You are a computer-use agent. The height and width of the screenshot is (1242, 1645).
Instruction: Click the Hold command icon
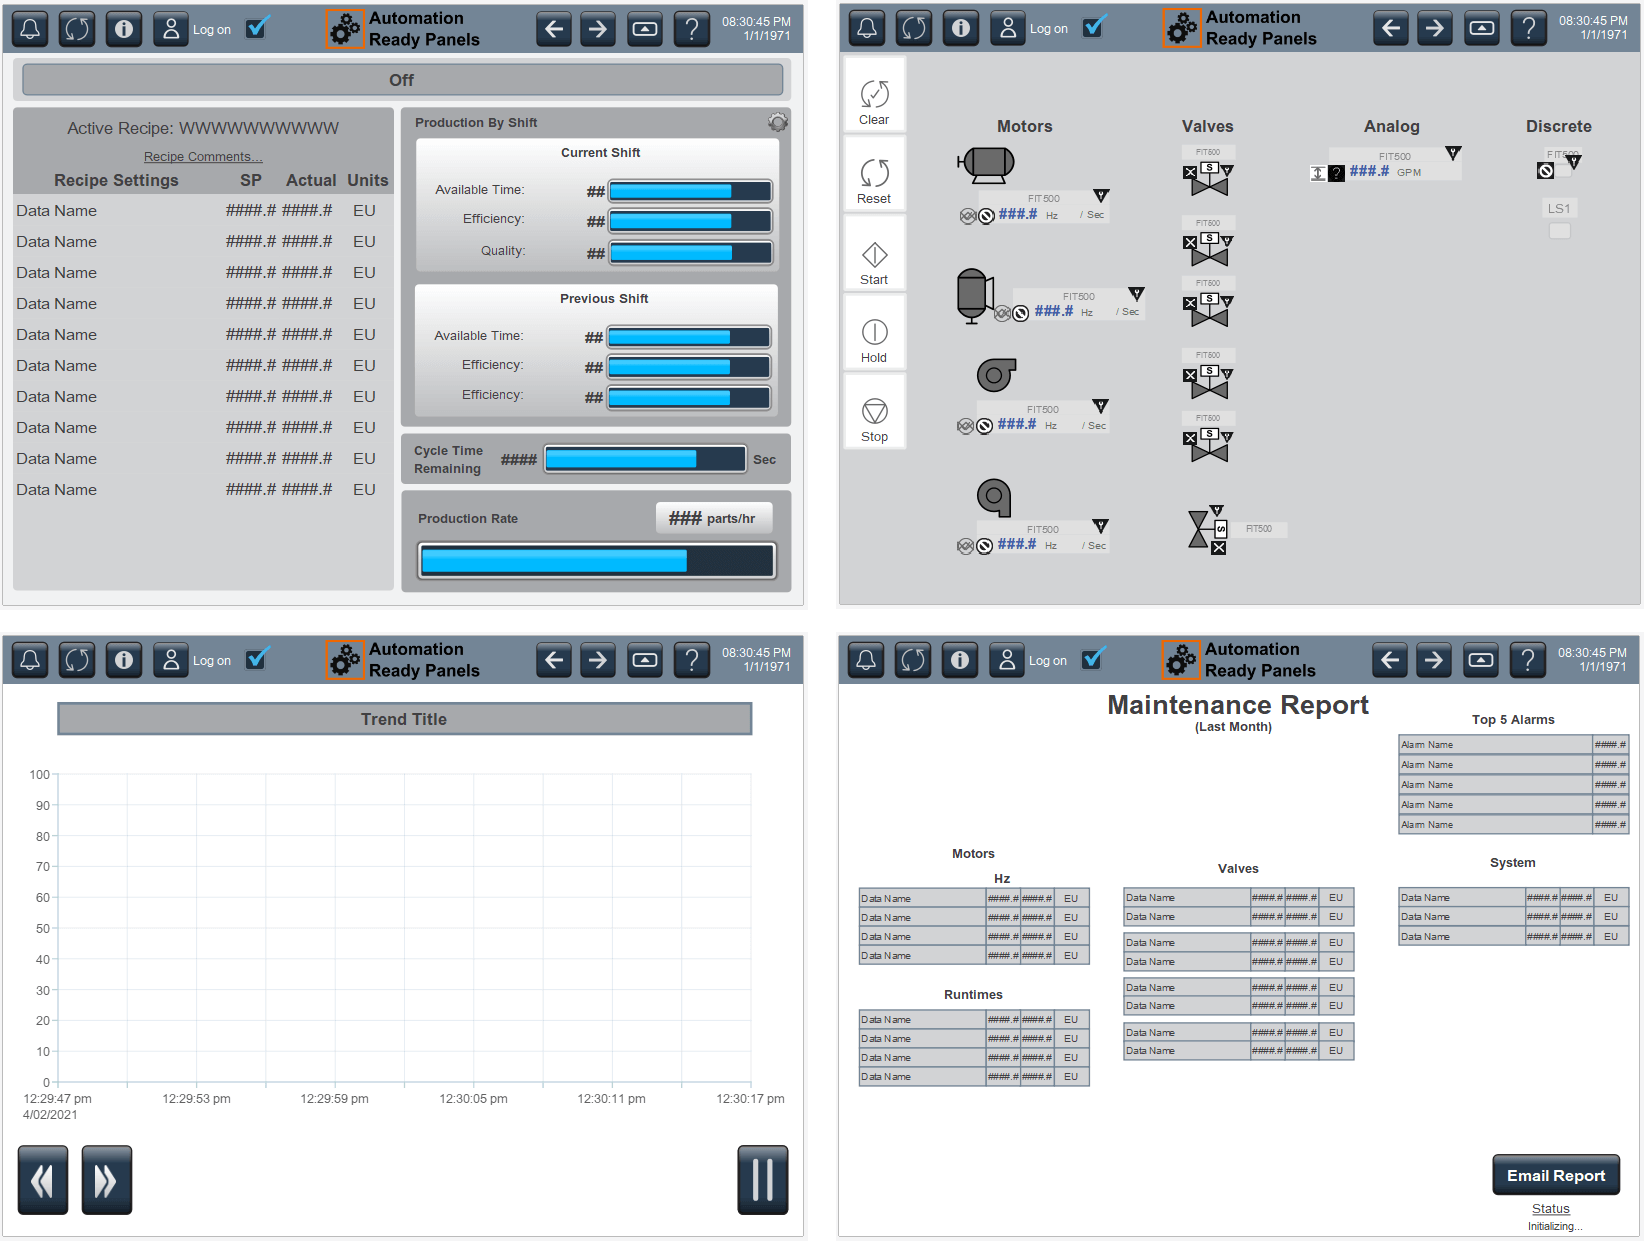874,334
